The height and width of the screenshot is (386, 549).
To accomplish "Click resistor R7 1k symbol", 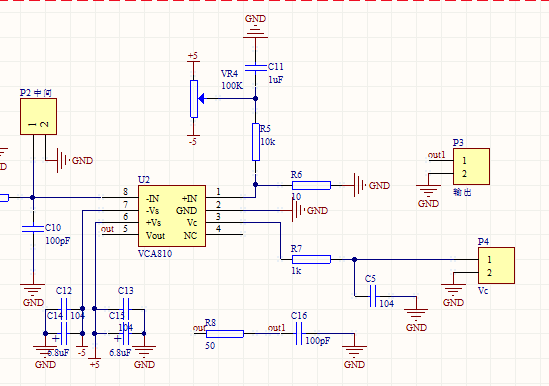I will [x=311, y=260].
